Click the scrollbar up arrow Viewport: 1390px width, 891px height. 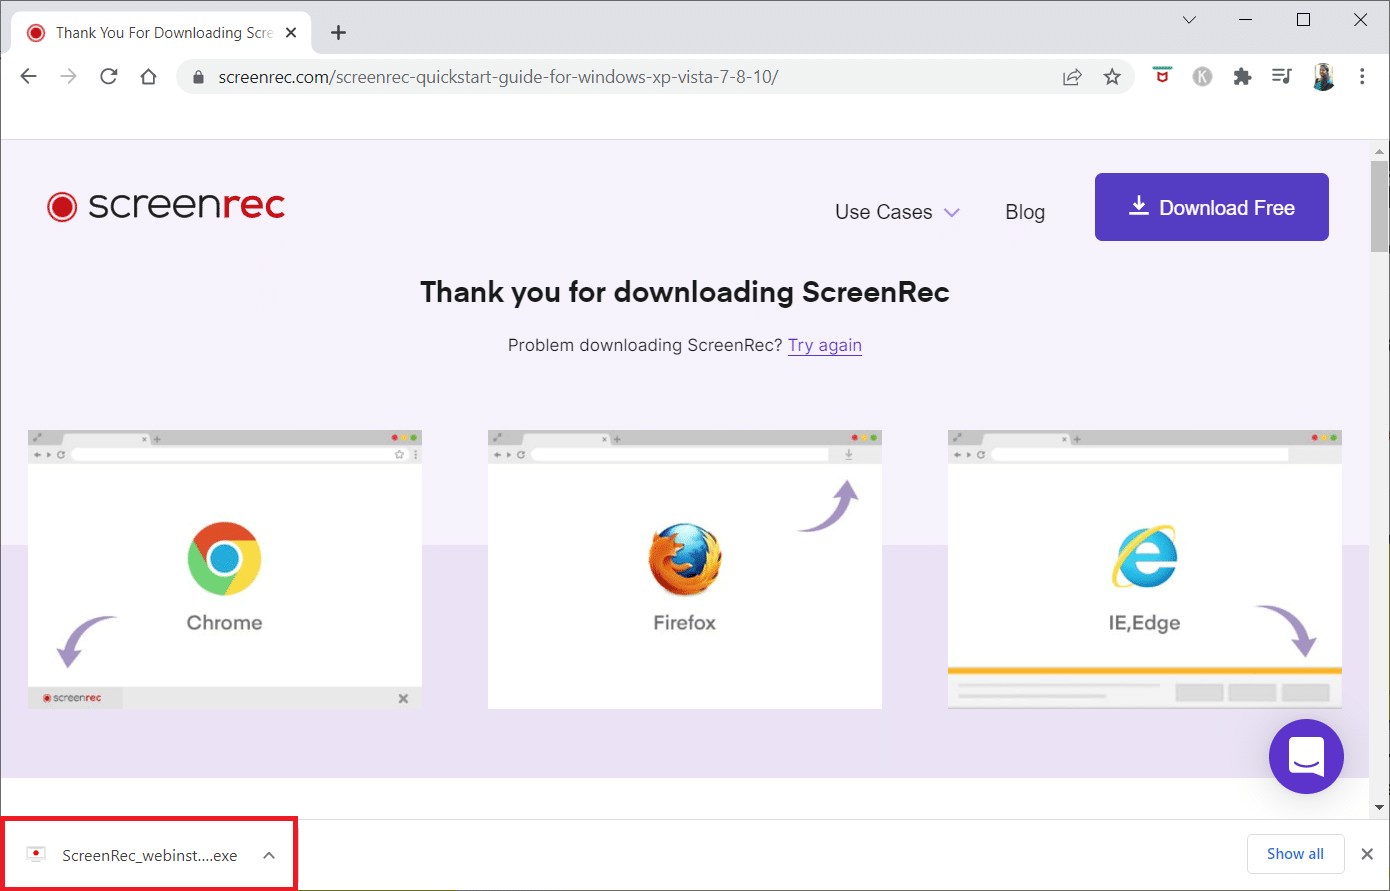(1380, 150)
